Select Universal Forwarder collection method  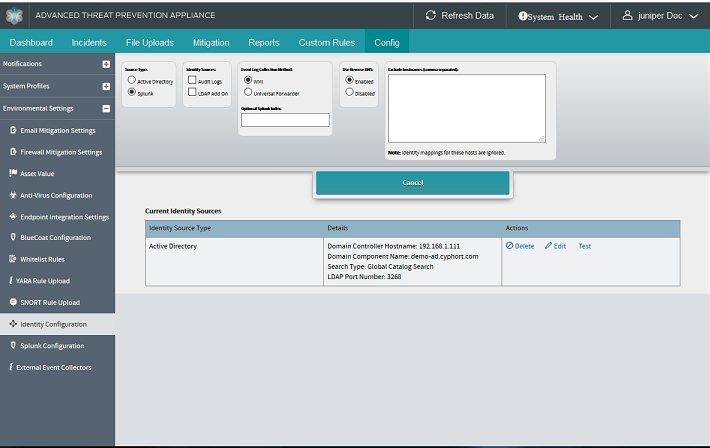(248, 92)
